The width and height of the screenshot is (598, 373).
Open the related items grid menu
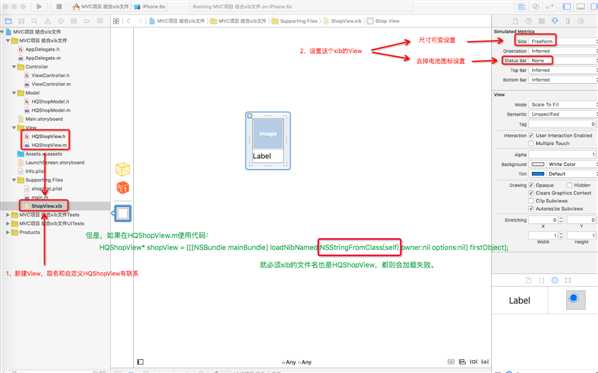tap(116, 21)
